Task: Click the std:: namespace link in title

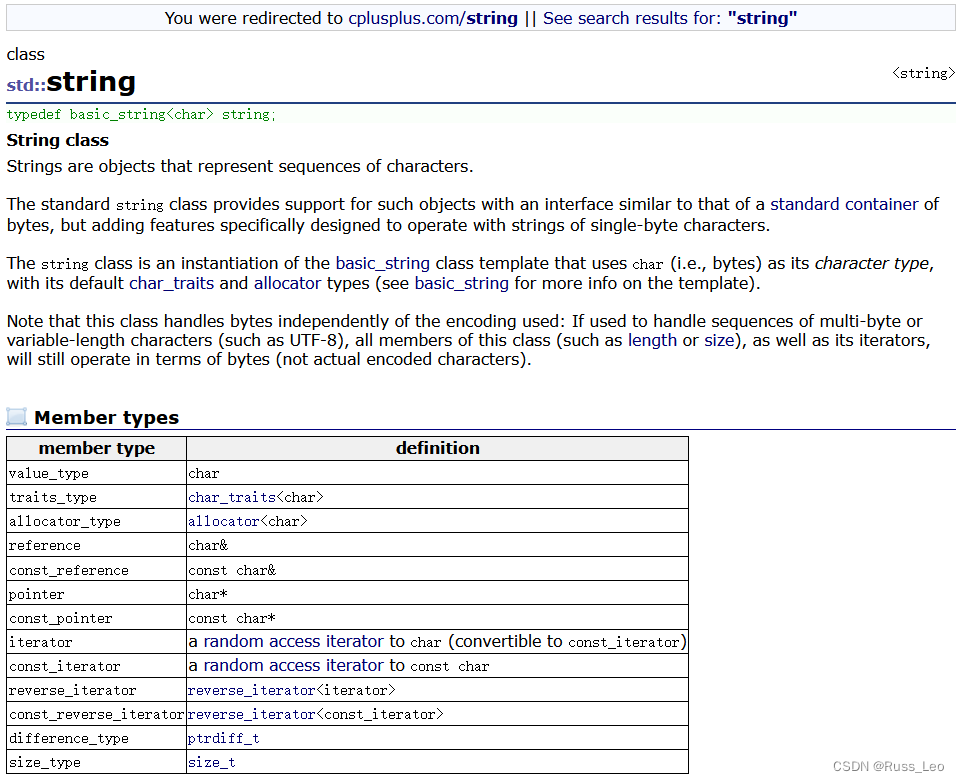Action: point(26,84)
